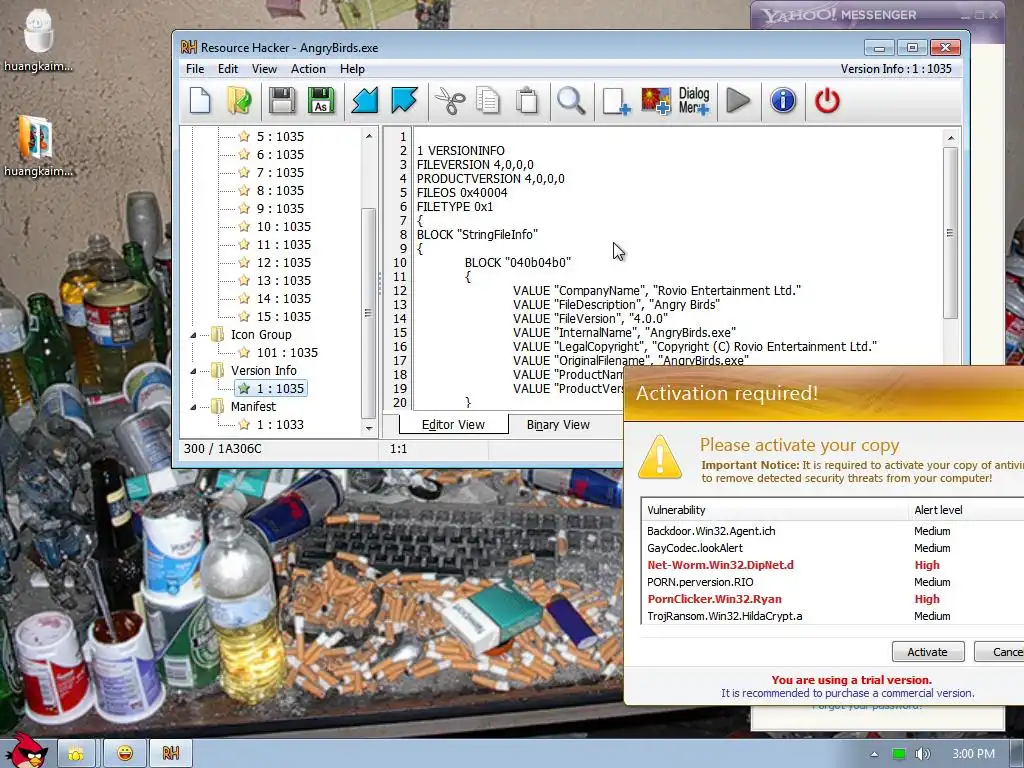Image resolution: width=1024 pixels, height=768 pixels.
Task: Select Manifest item 1 : 1033
Action: (280, 424)
